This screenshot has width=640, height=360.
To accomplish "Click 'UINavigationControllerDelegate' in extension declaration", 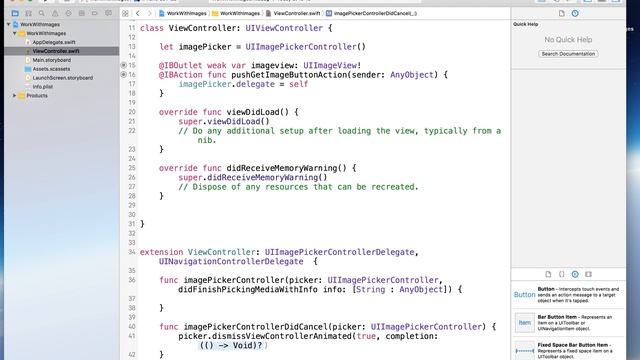I will [x=231, y=262].
